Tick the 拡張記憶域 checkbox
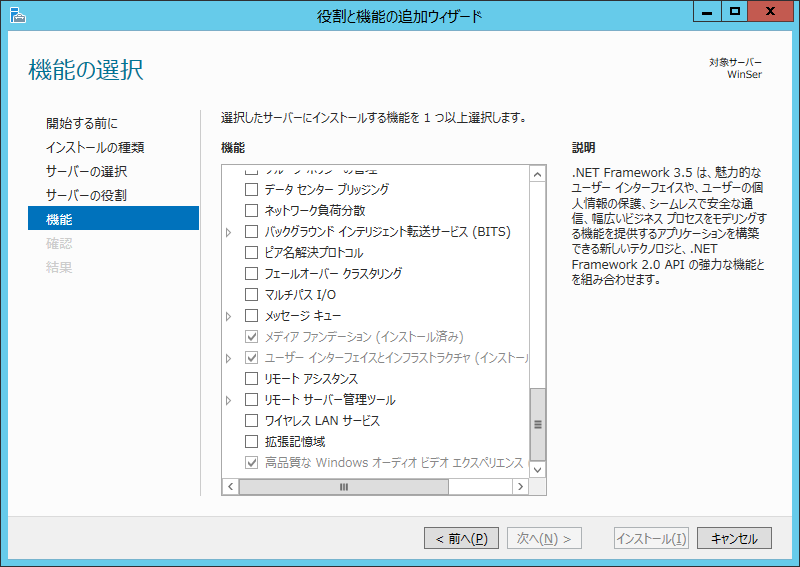Viewport: 800px width, 567px height. coord(252,441)
